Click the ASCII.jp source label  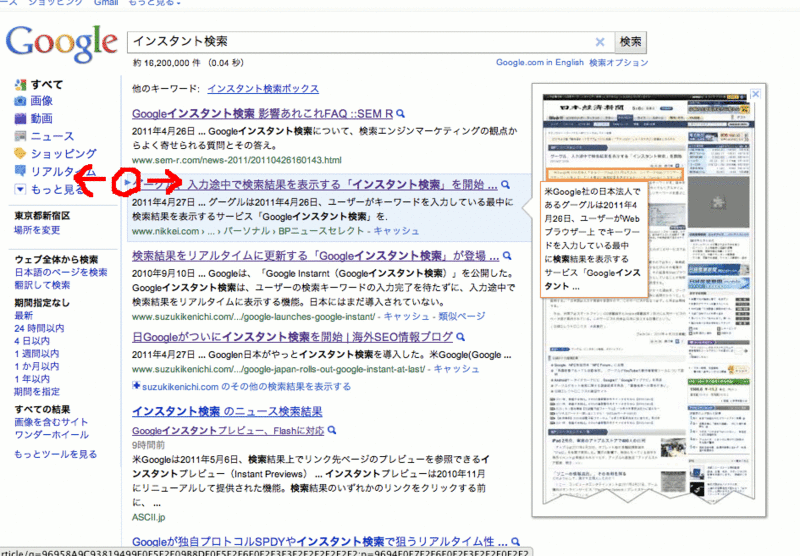pyautogui.click(x=148, y=517)
